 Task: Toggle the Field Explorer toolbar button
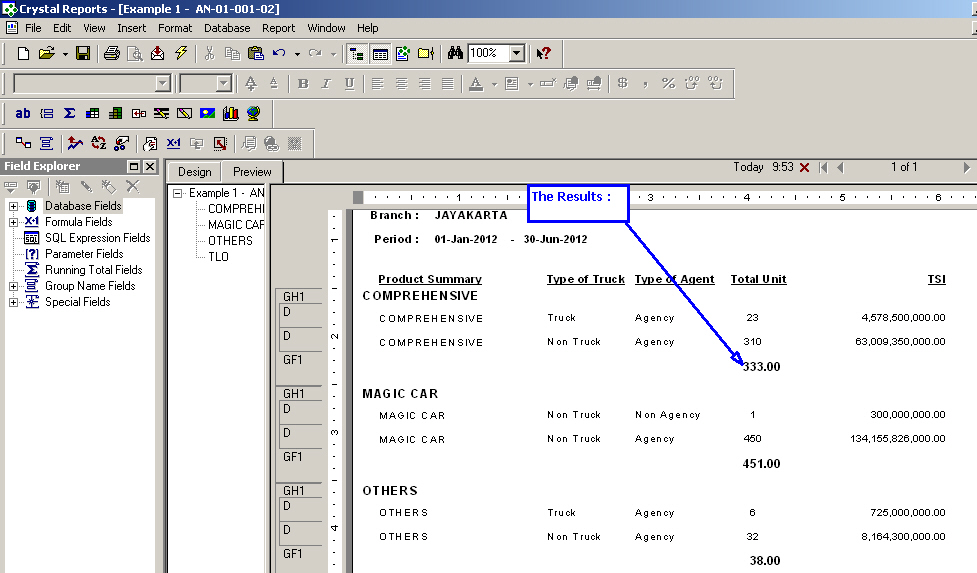(x=380, y=54)
